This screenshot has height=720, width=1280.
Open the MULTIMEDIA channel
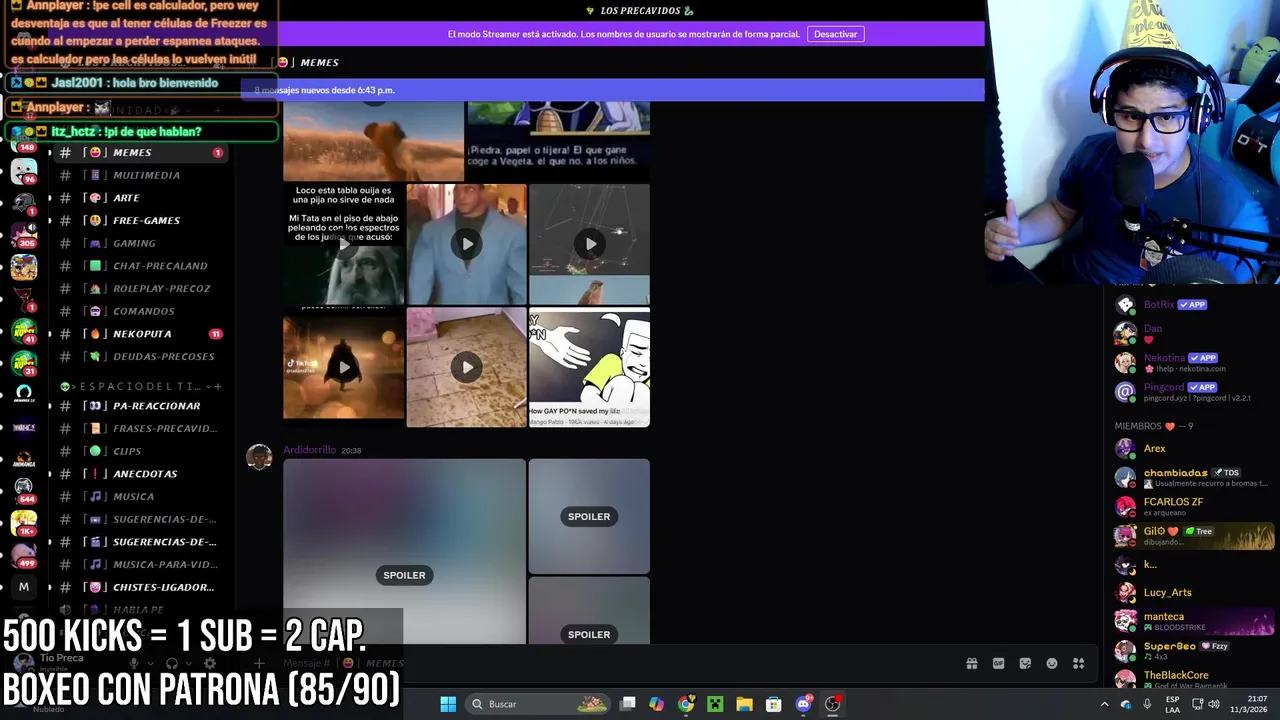pyautogui.click(x=140, y=175)
